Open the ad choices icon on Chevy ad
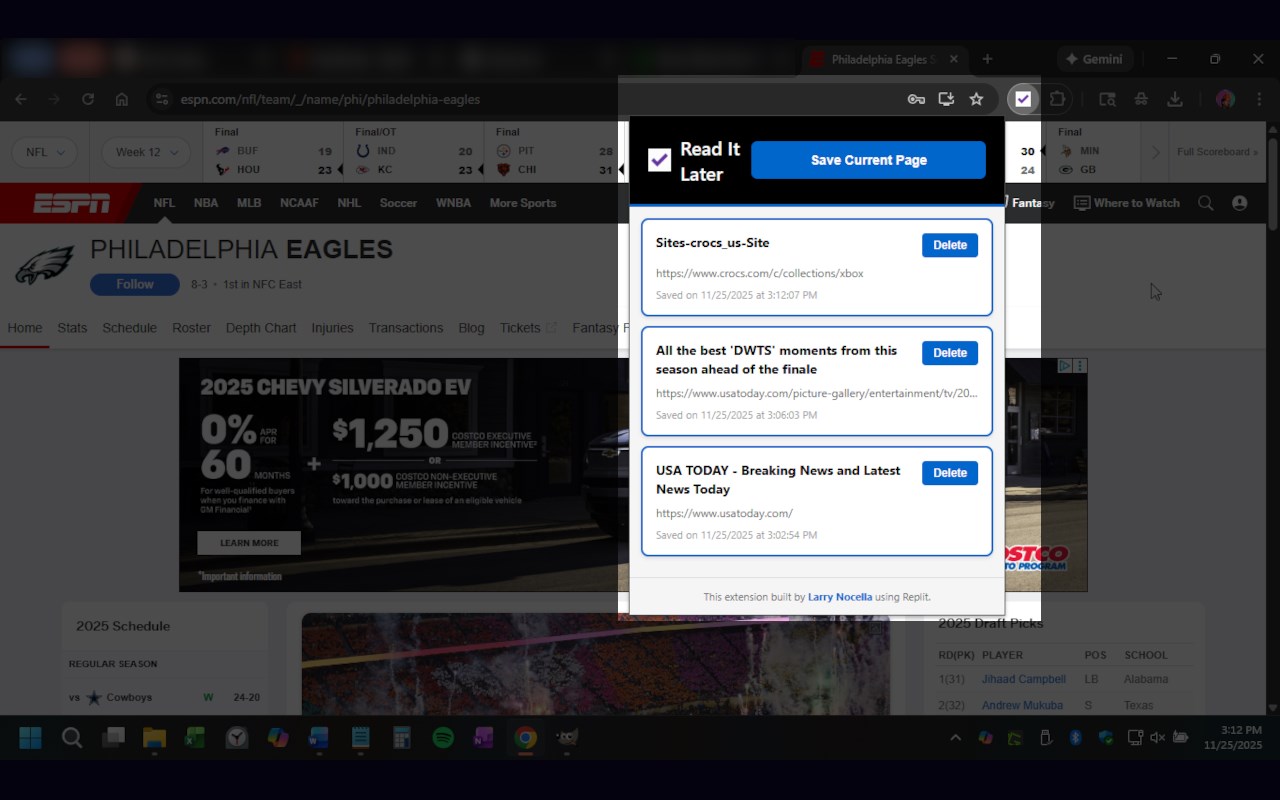The height and width of the screenshot is (800, 1280). coord(1066,366)
